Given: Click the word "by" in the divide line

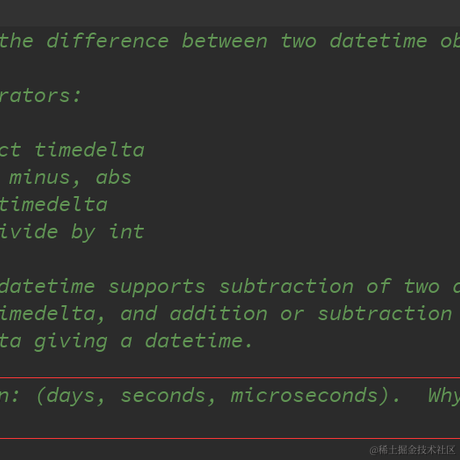Looking at the screenshot, I should tap(83, 233).
